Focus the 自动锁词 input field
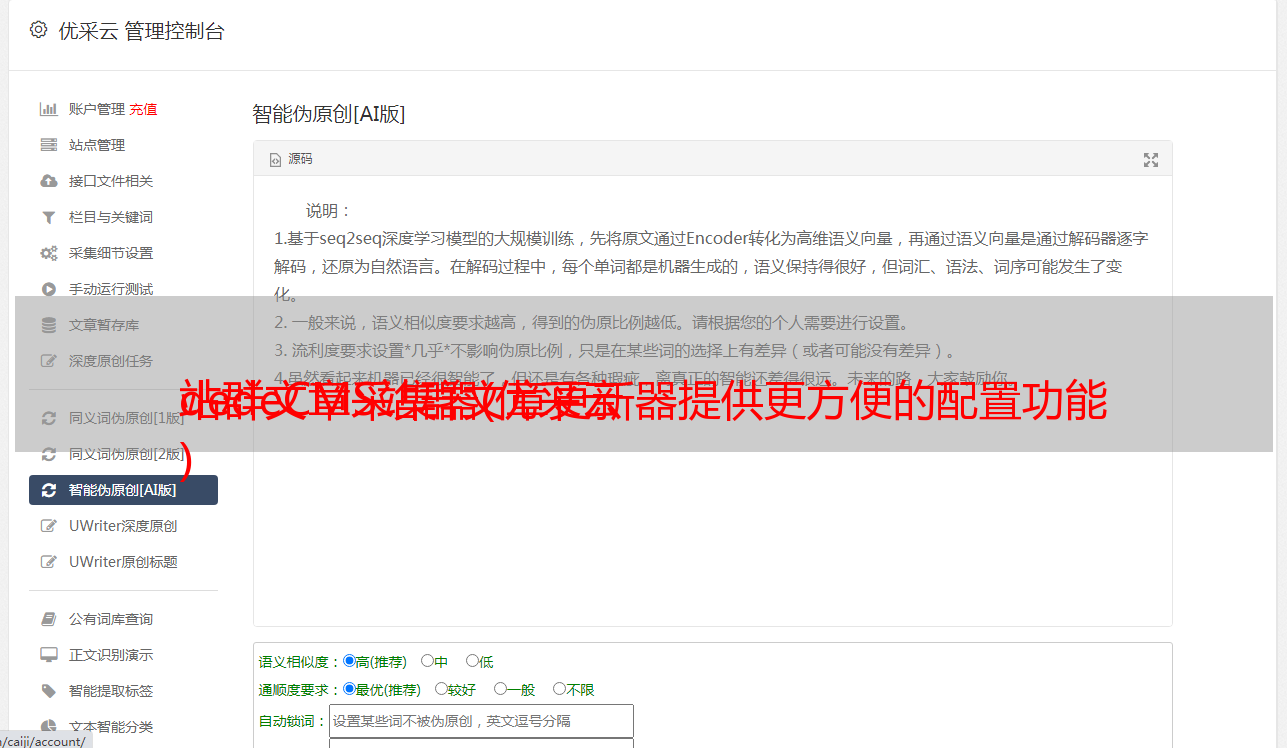This screenshot has width=1287, height=748. (x=481, y=721)
